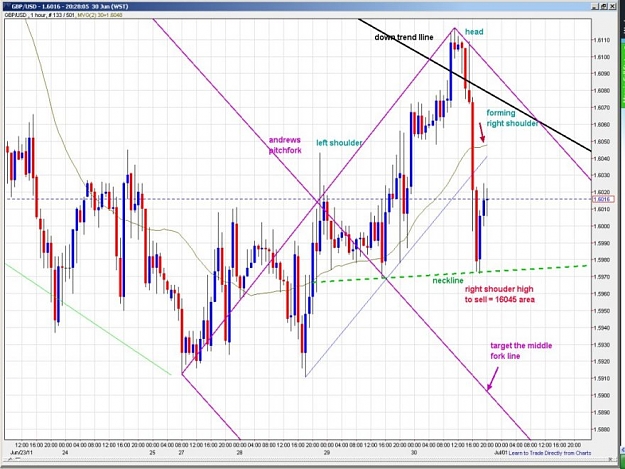Open the Learn to Trade Directly from Charts link

click(x=550, y=453)
